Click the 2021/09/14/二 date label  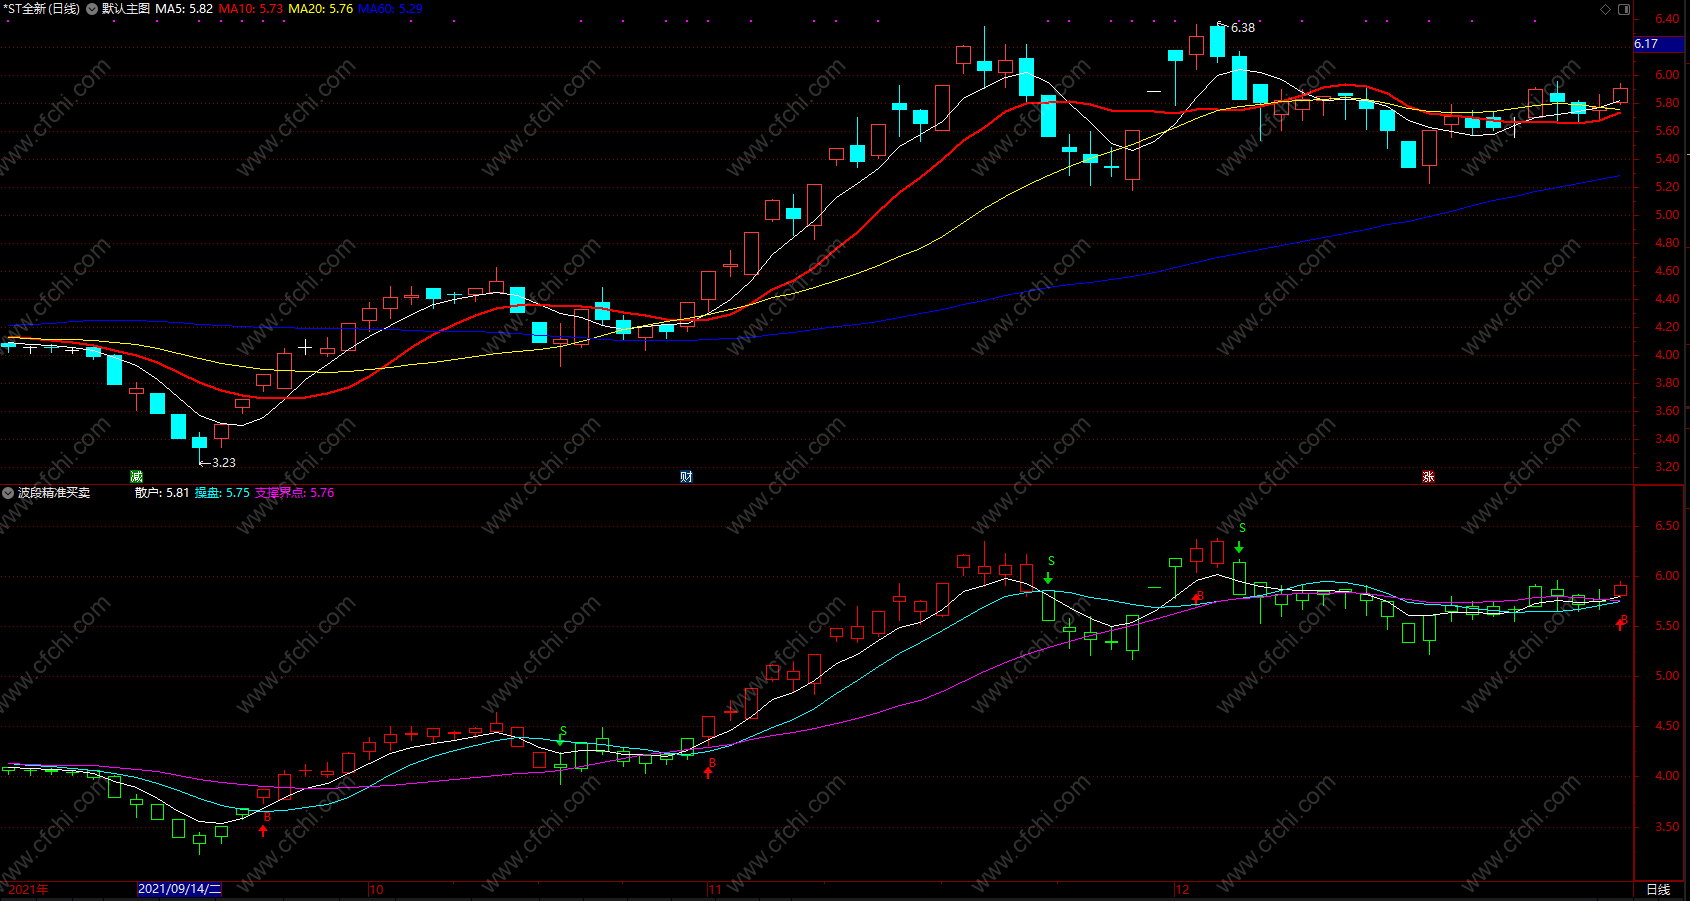click(179, 889)
